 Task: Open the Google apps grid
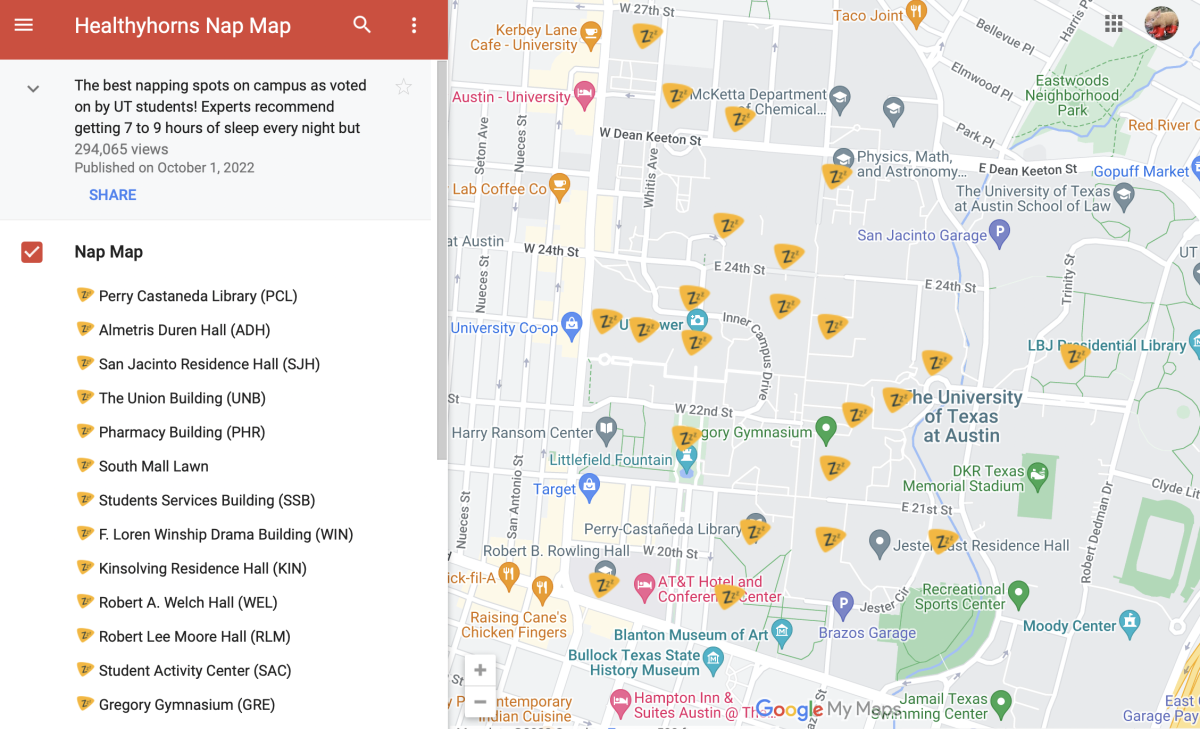[x=1114, y=24]
